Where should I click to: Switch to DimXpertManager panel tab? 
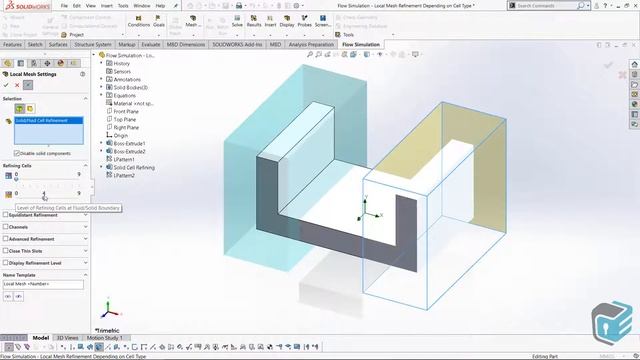[x=47, y=63]
